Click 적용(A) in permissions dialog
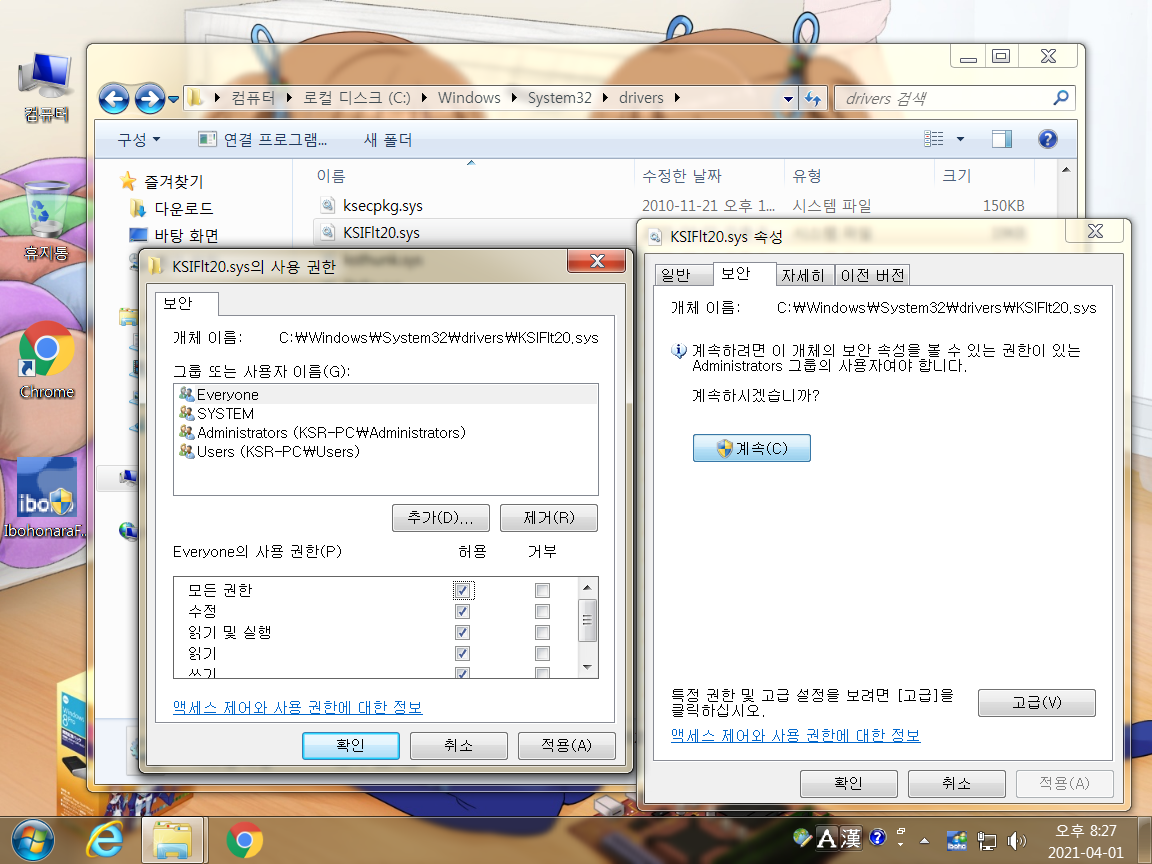The height and width of the screenshot is (864, 1152). [x=566, y=745]
